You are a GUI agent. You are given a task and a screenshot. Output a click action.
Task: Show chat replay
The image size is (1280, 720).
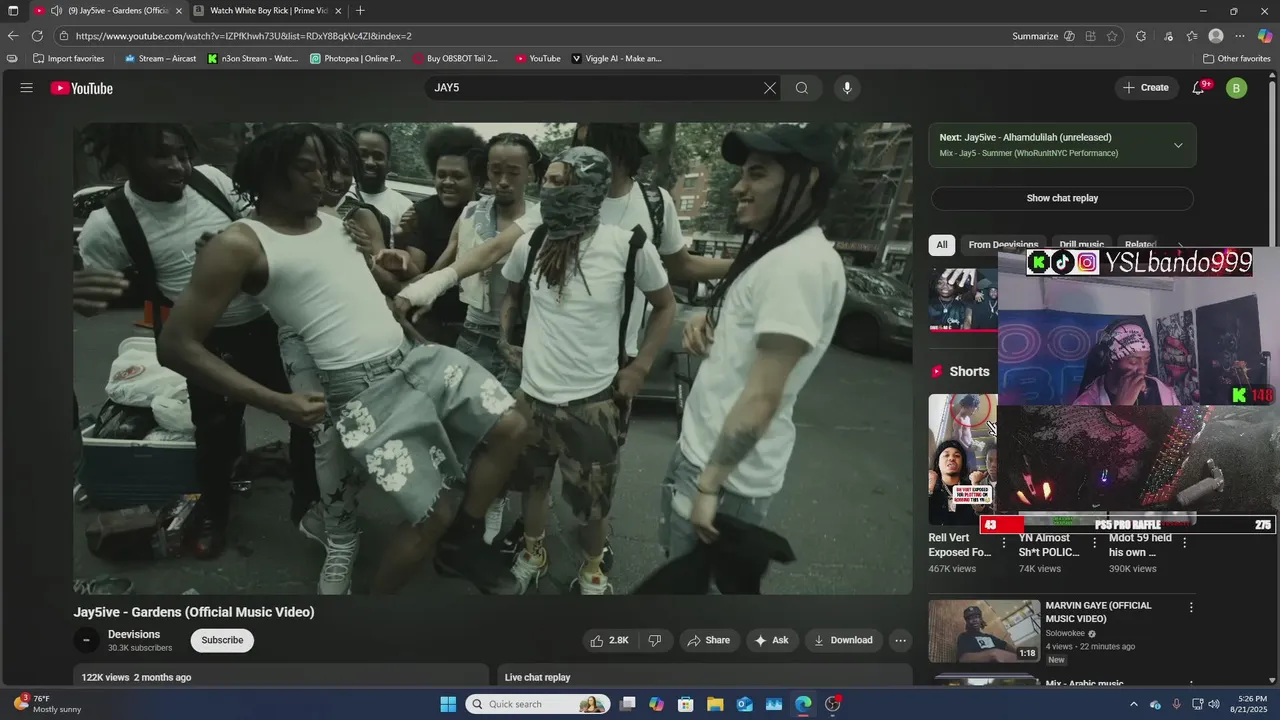[x=1062, y=198]
